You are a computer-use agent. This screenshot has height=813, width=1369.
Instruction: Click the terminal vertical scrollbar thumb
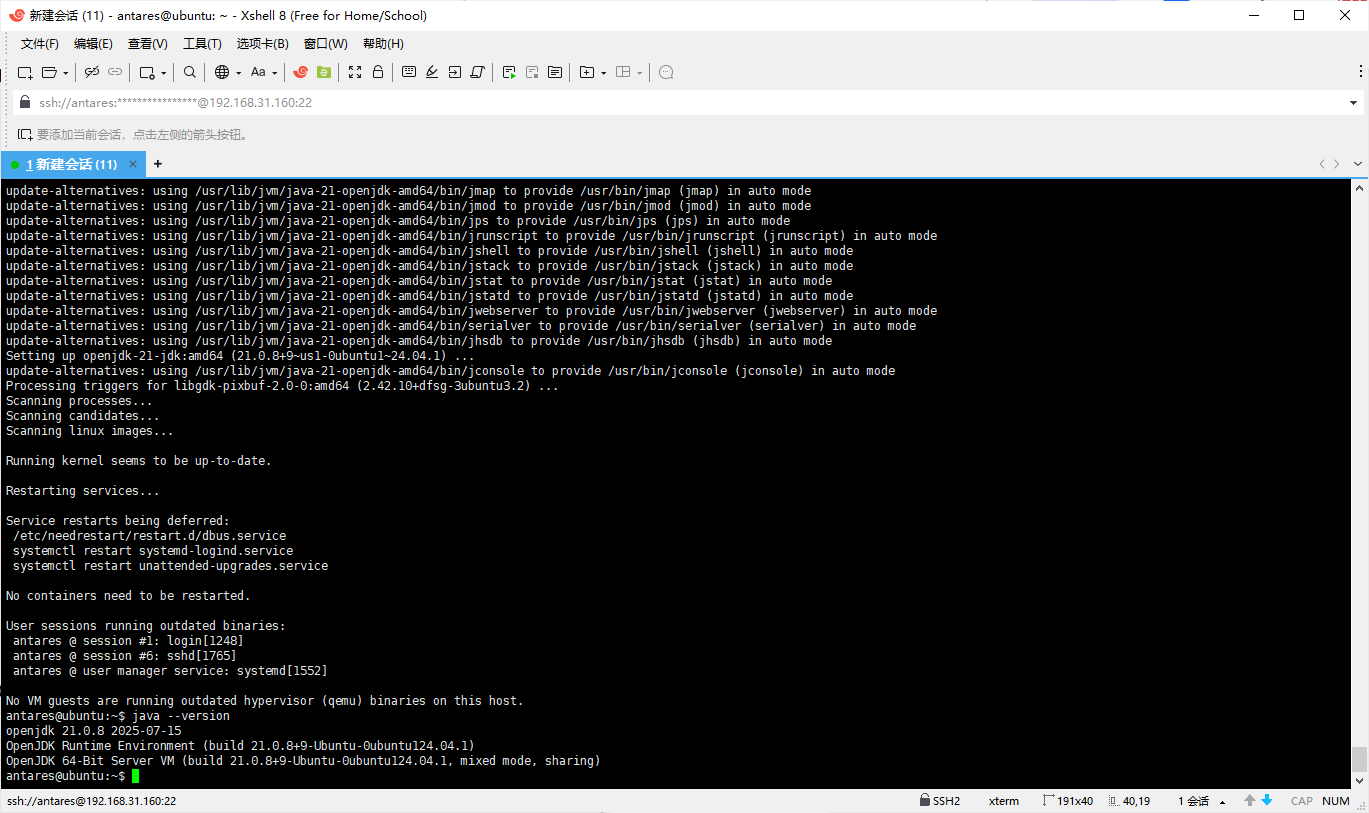click(x=1359, y=759)
